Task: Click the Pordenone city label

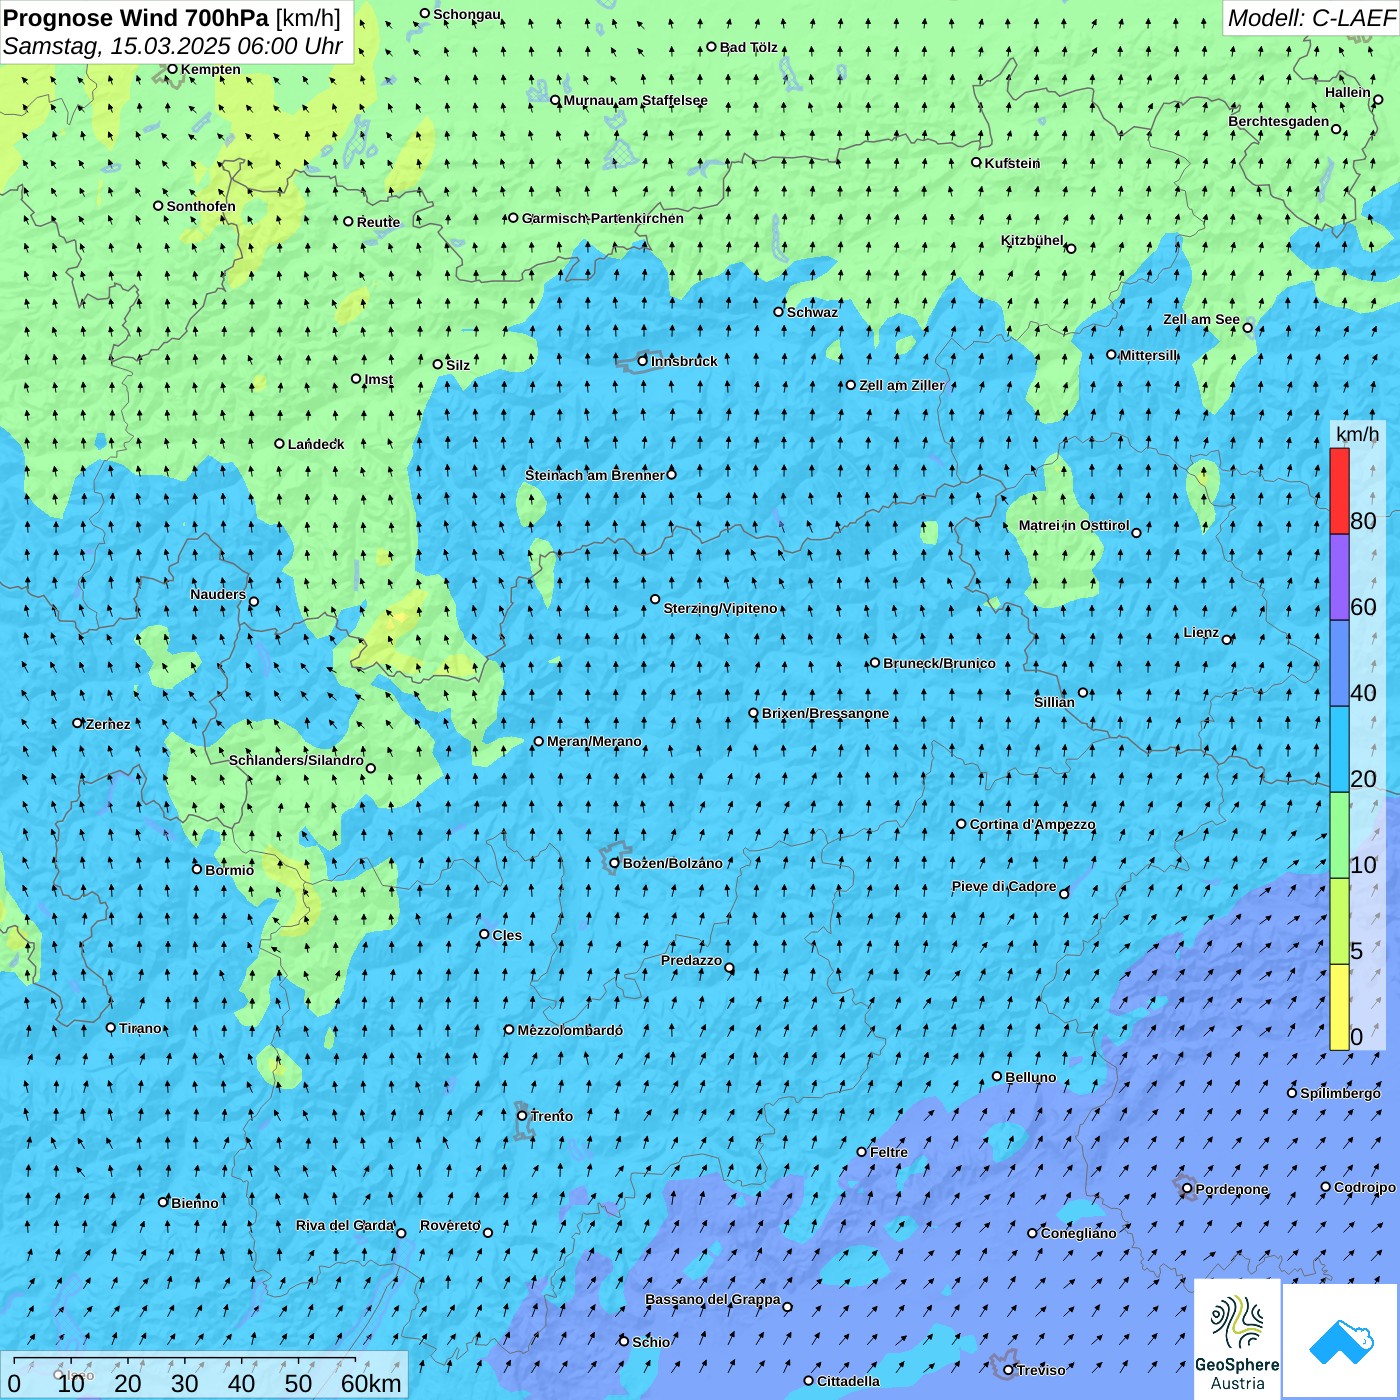Action: click(1232, 1189)
